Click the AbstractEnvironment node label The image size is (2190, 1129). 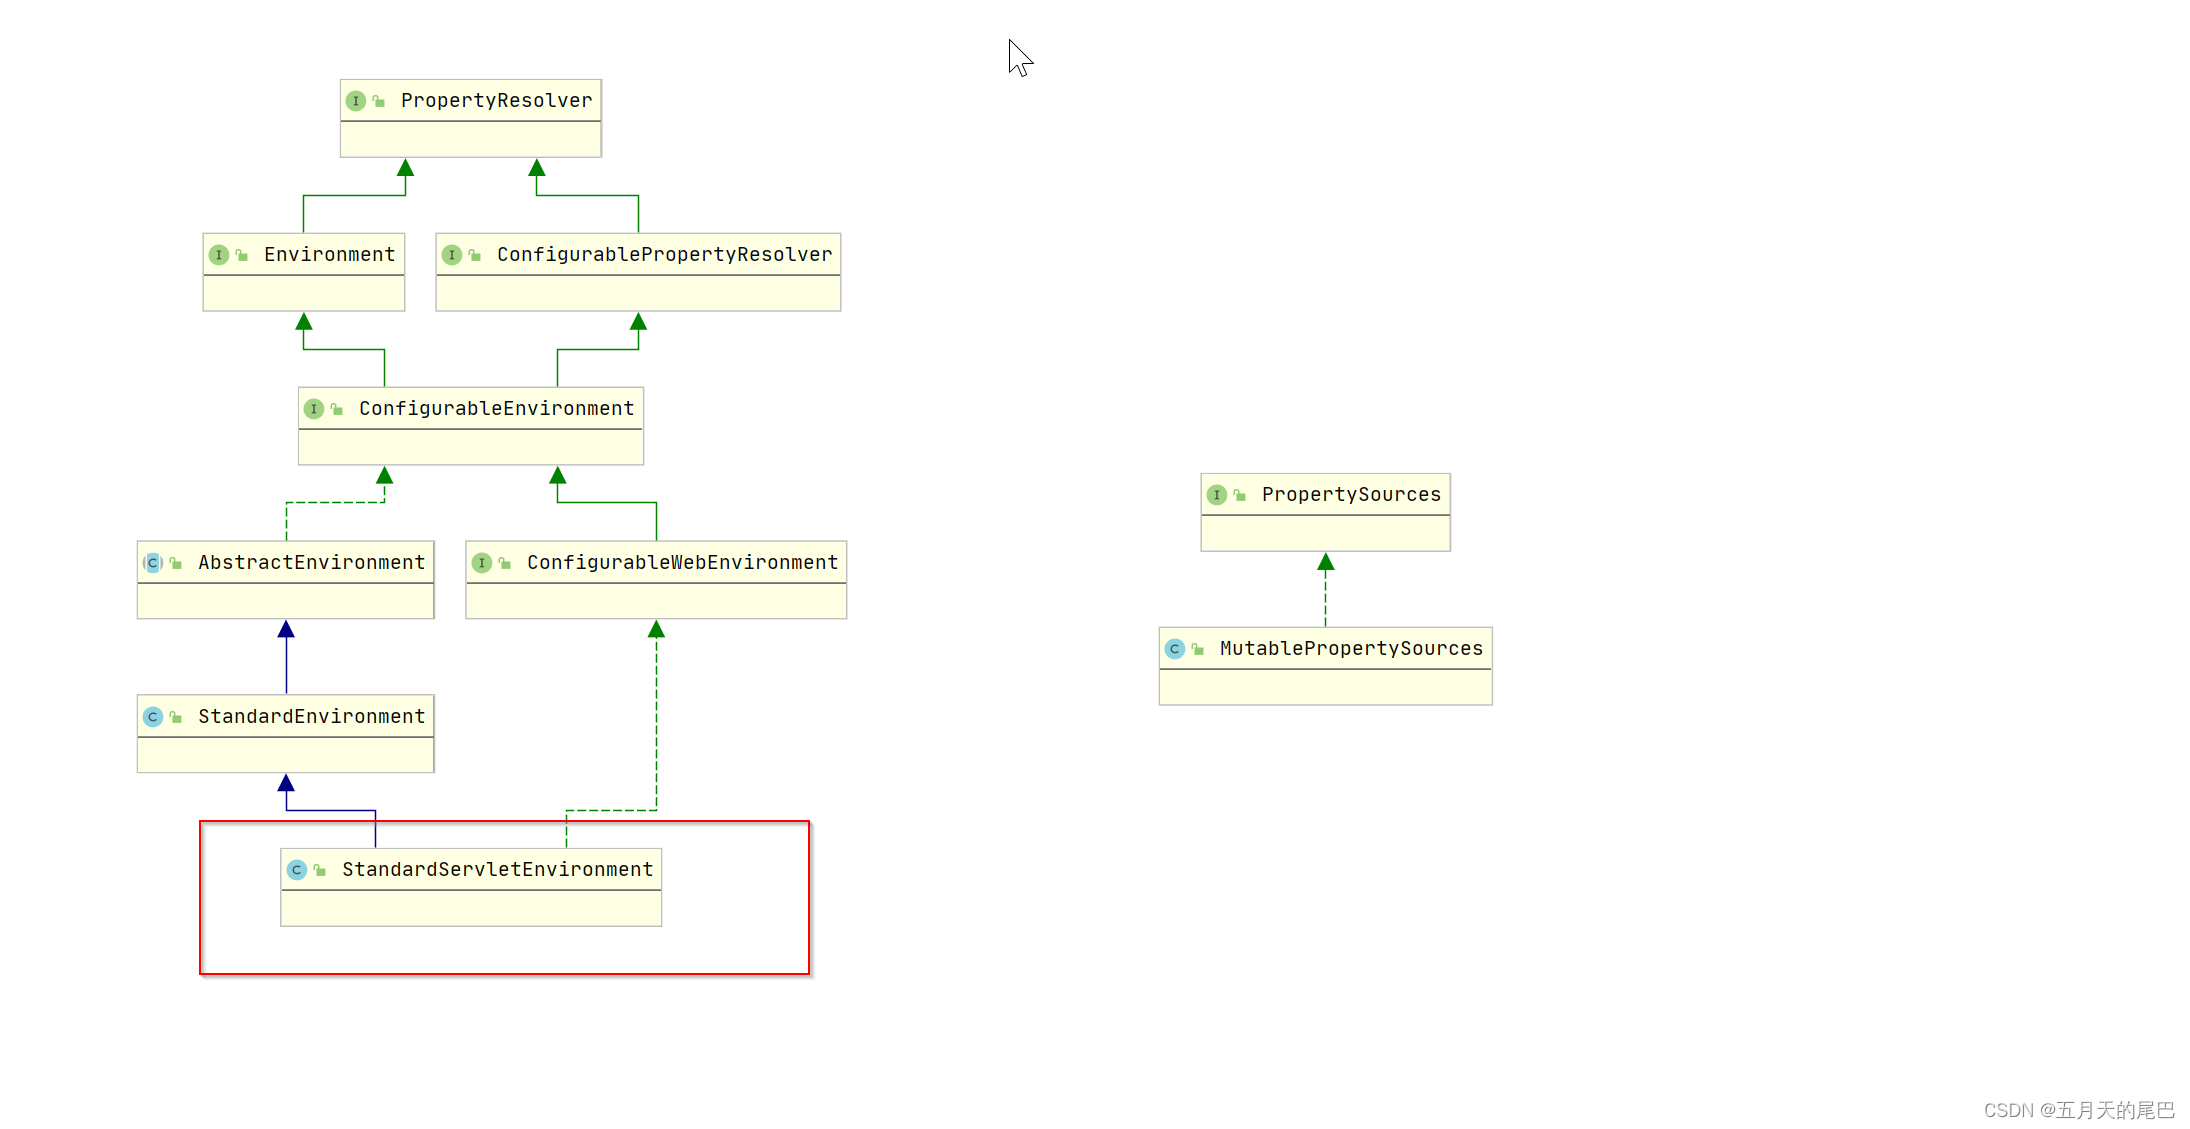point(311,563)
